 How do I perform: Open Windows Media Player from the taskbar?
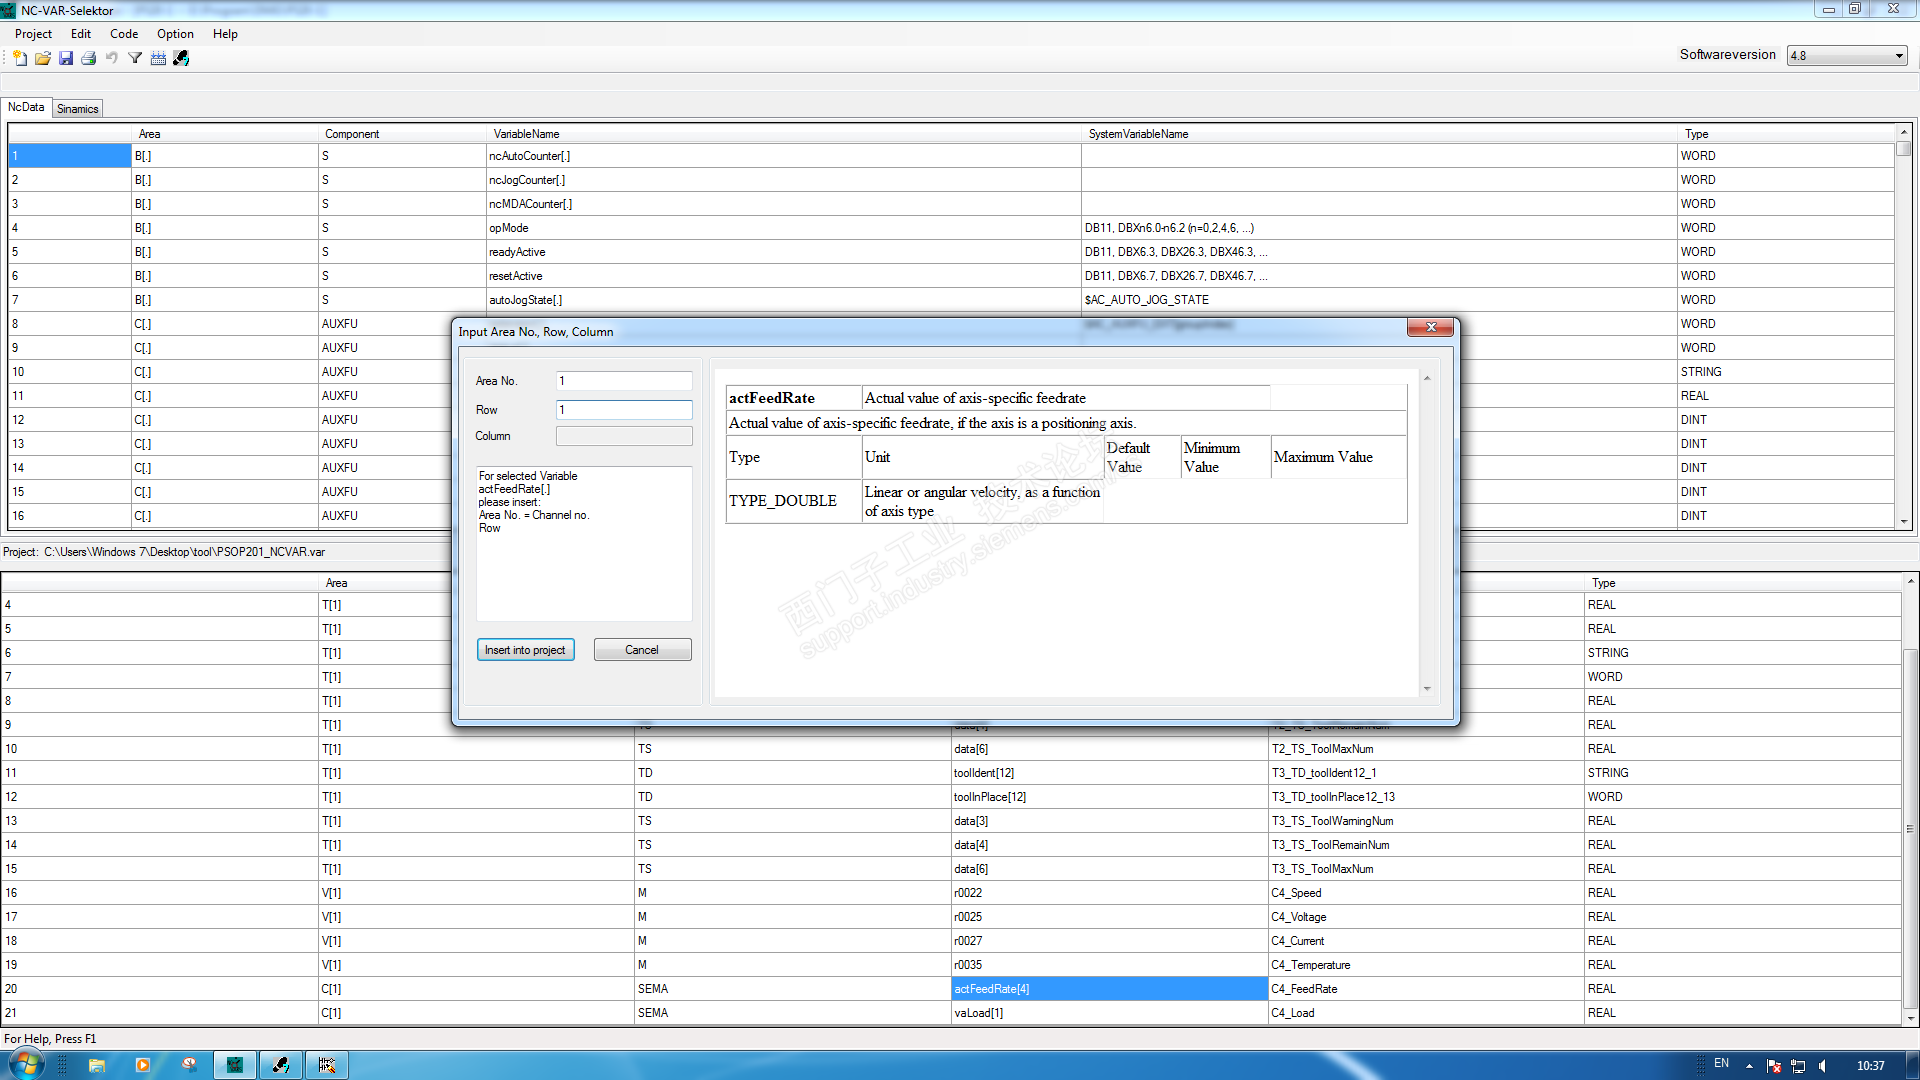pos(142,1065)
